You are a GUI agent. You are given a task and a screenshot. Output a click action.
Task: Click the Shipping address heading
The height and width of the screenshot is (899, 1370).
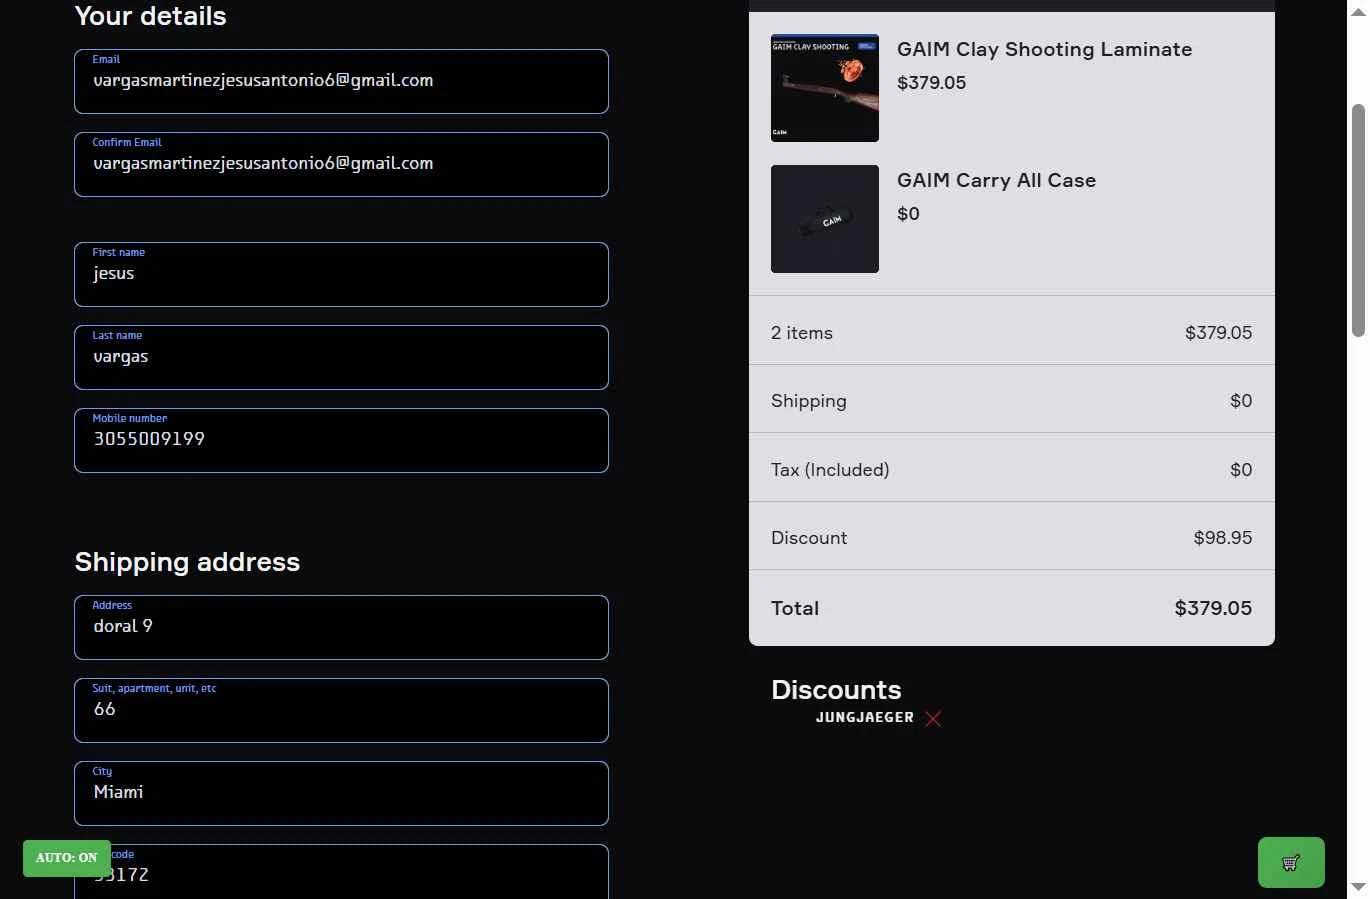187,562
